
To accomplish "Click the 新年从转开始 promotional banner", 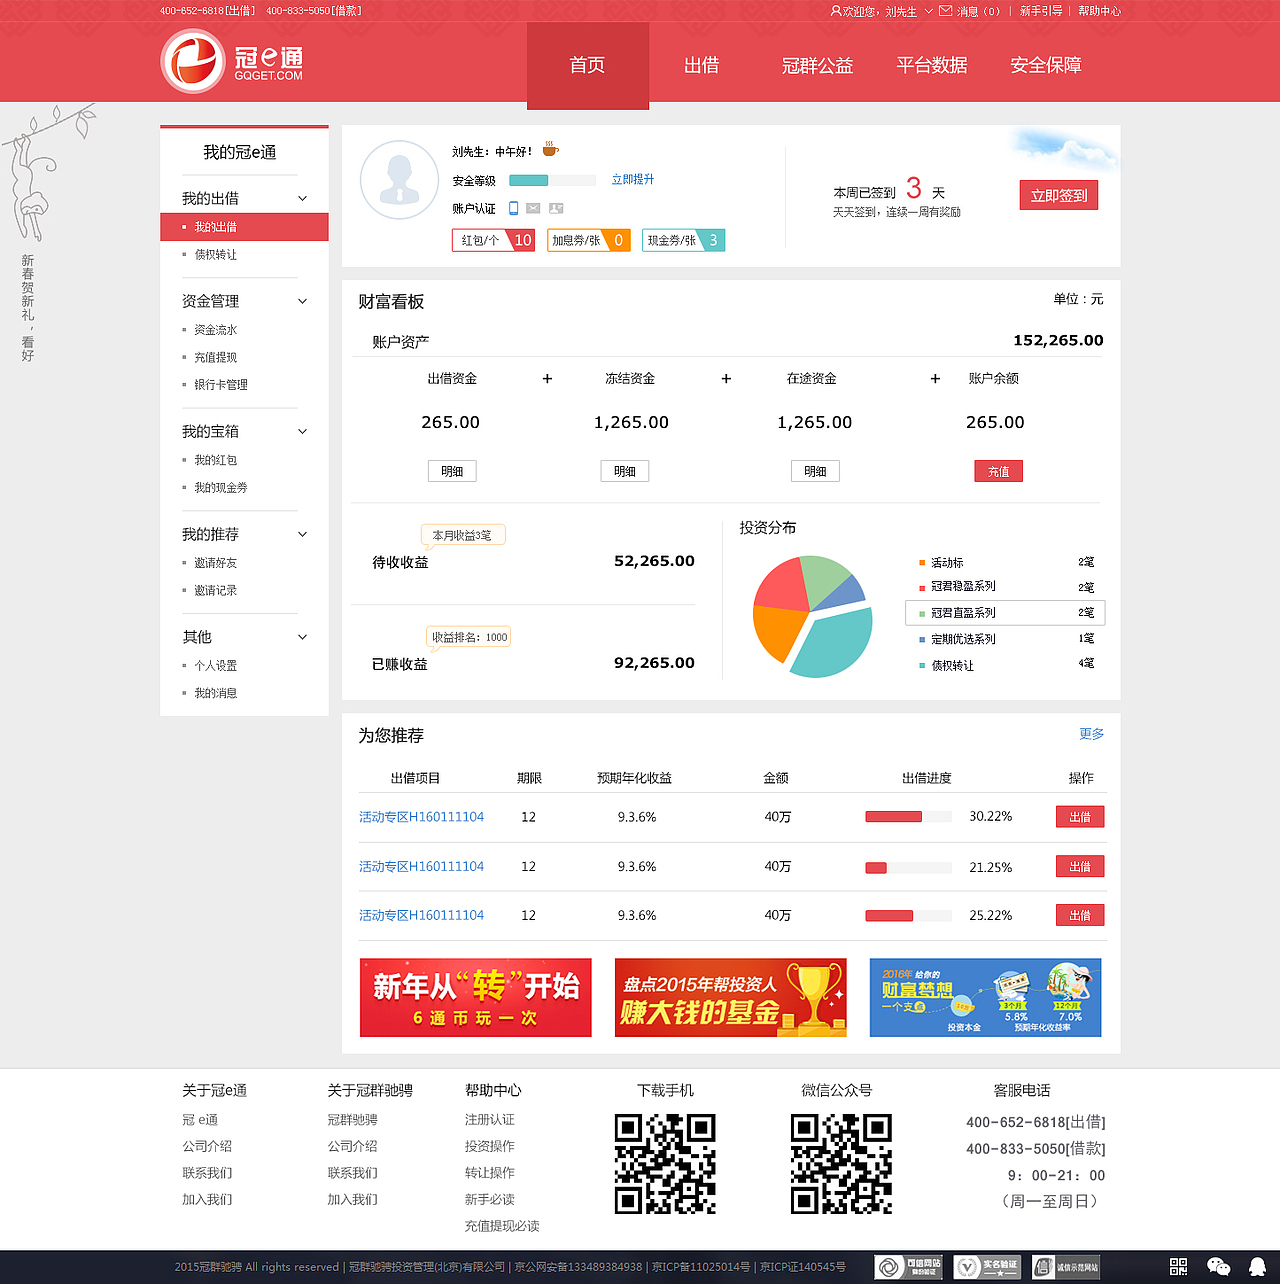I will pyautogui.click(x=475, y=997).
